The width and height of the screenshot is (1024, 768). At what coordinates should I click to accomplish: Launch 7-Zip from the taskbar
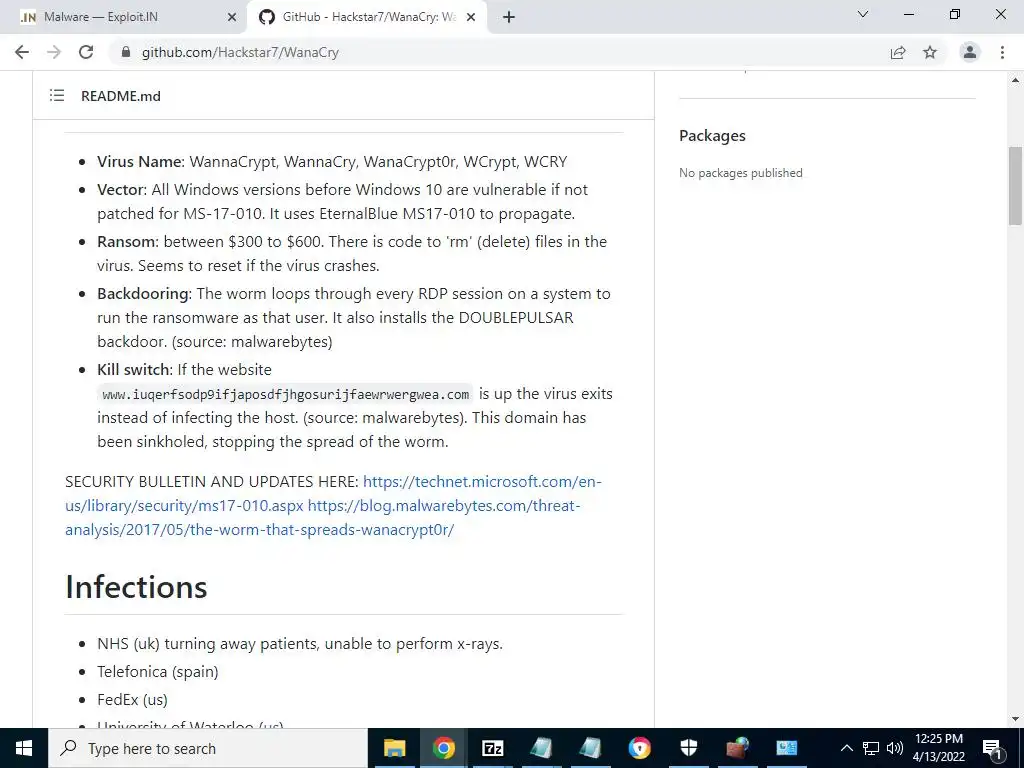[492, 748]
